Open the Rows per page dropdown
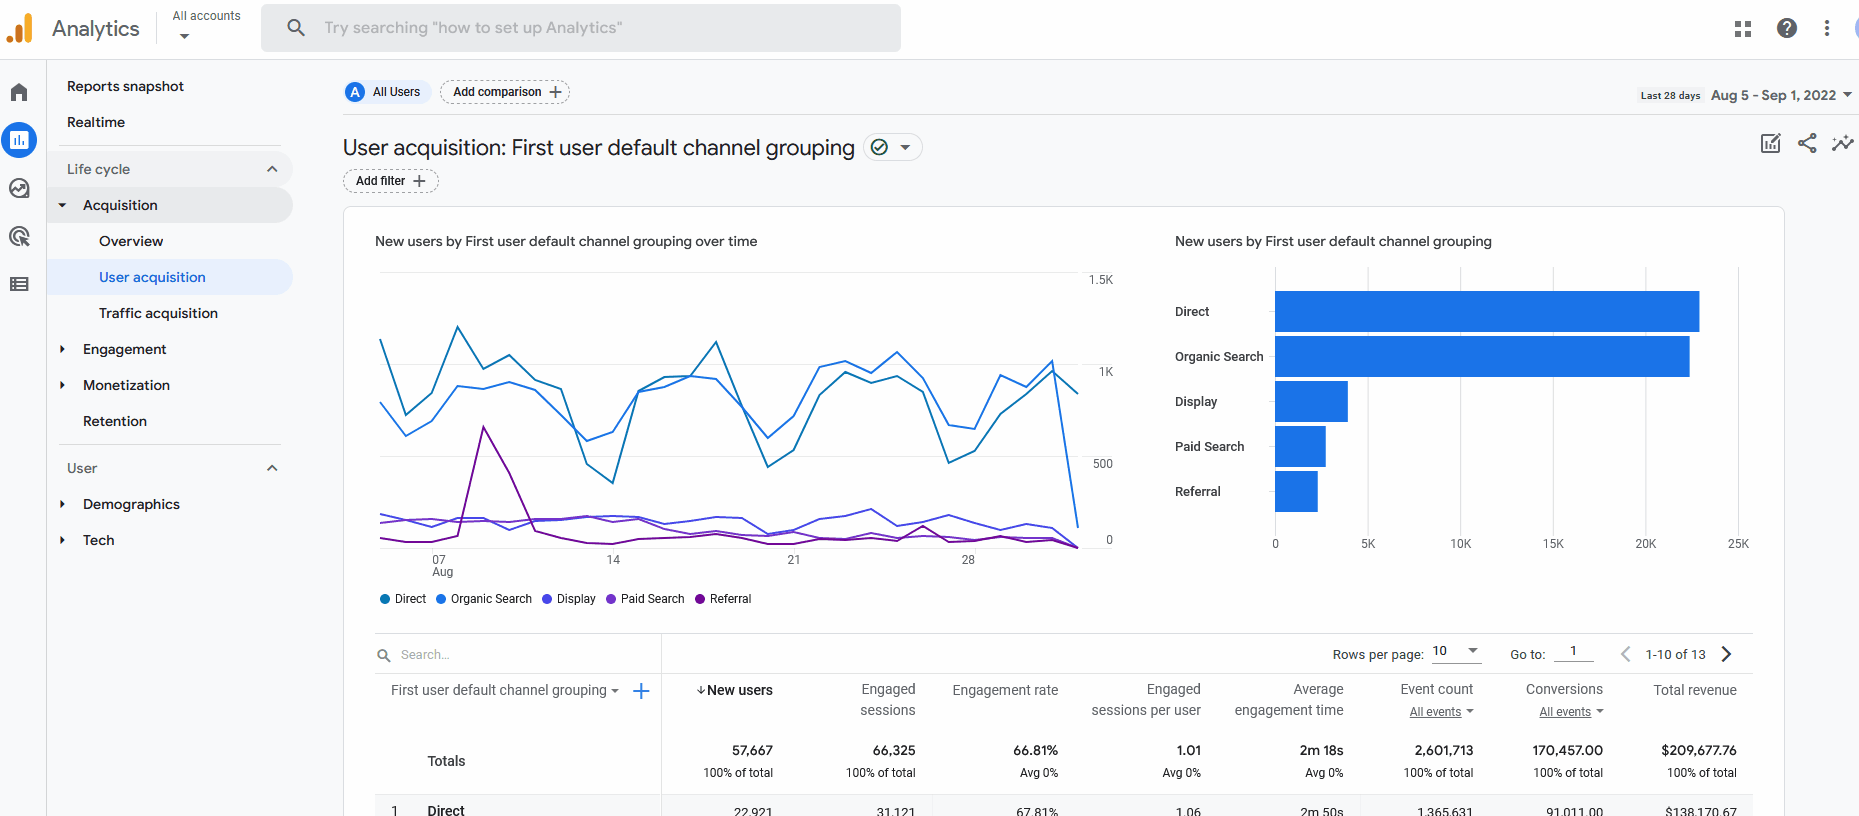Image resolution: width=1859 pixels, height=816 pixels. [1456, 651]
